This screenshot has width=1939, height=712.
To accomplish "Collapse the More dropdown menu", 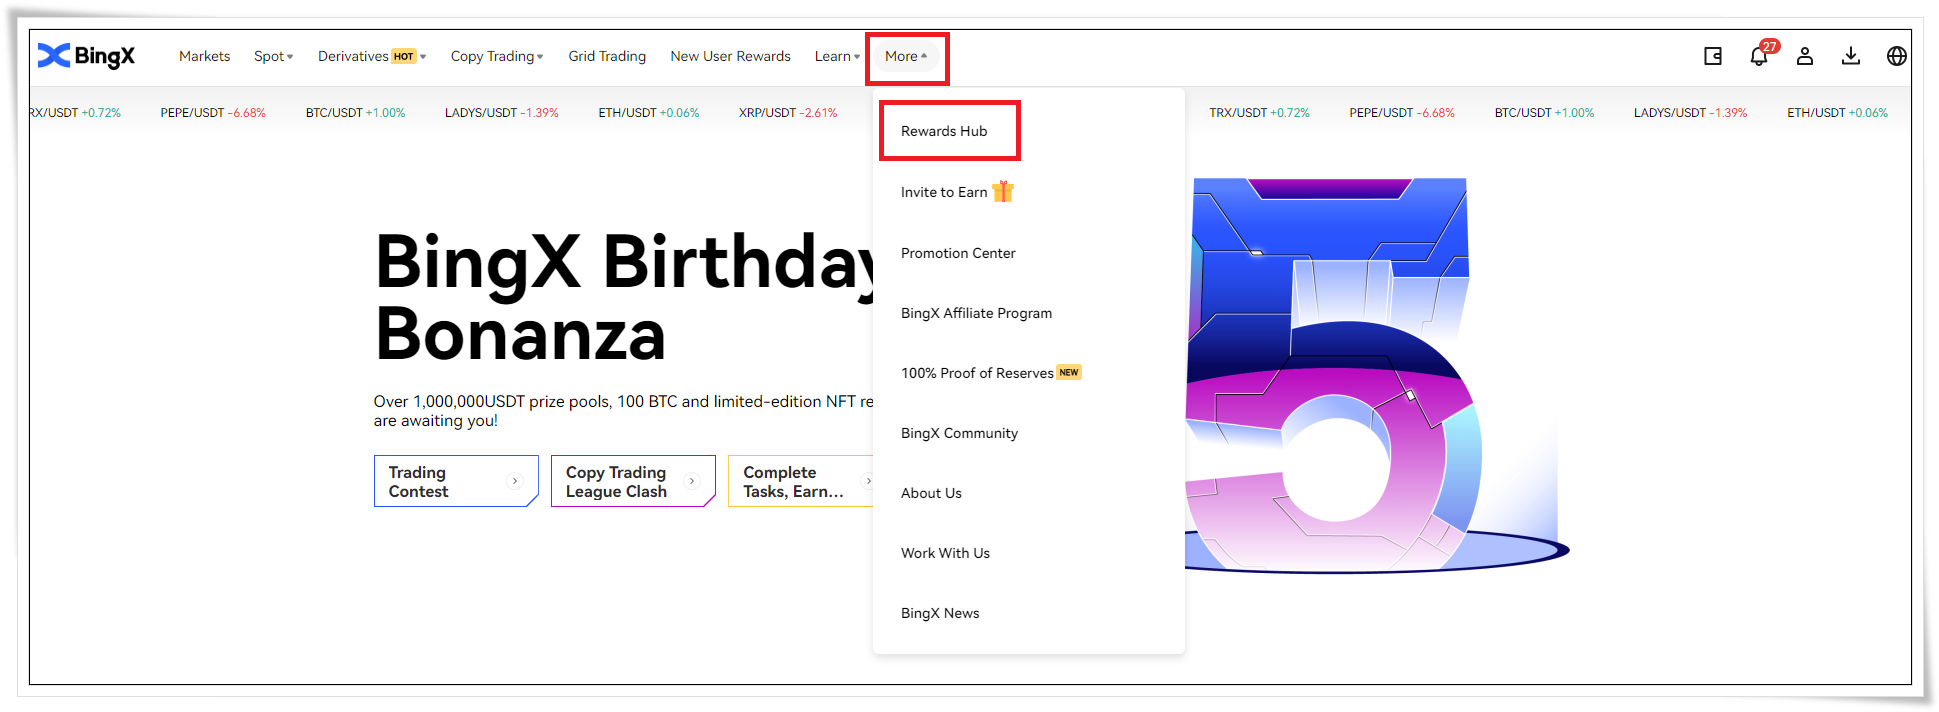I will pos(906,57).
